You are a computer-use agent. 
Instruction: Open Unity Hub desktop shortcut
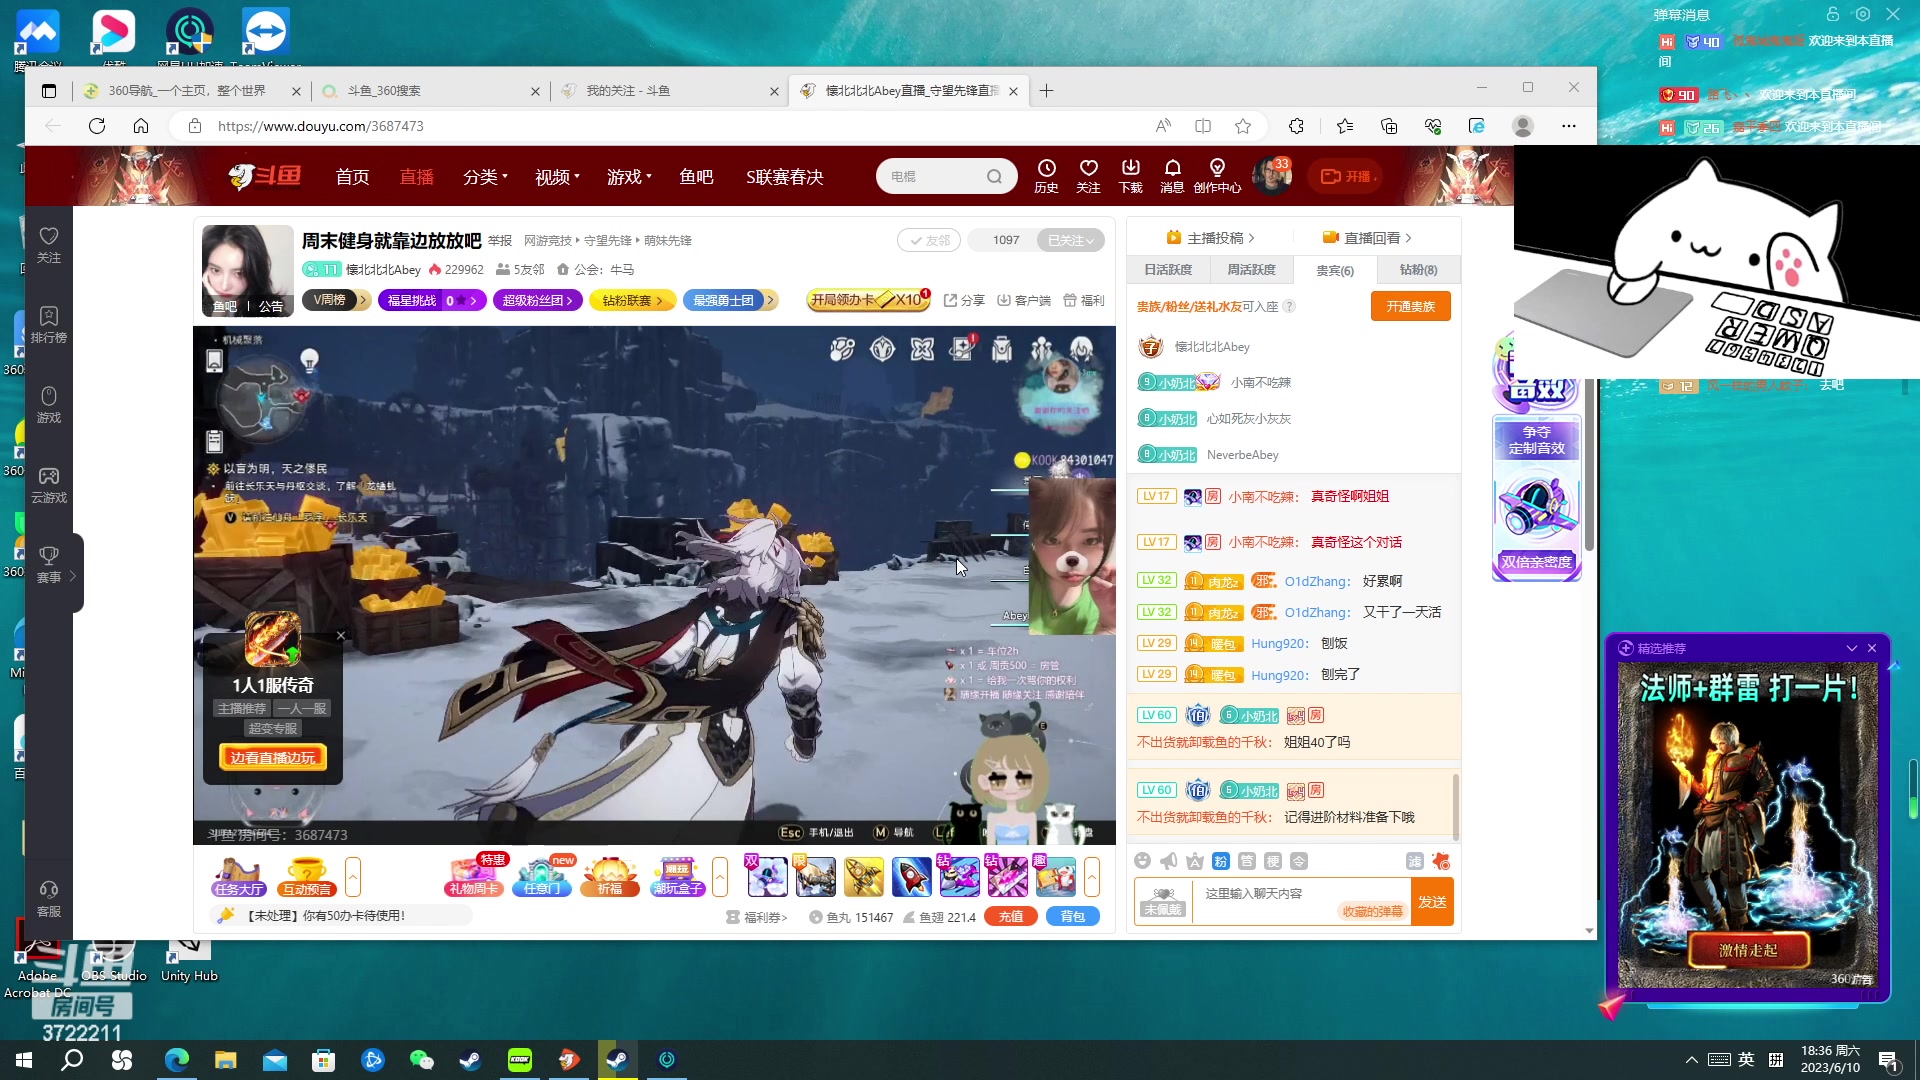pos(189,962)
